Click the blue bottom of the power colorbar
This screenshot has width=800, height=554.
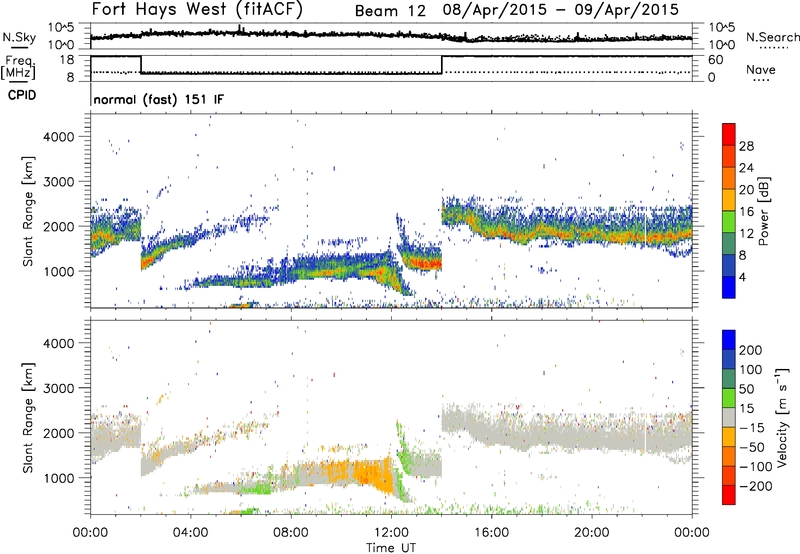click(x=729, y=287)
